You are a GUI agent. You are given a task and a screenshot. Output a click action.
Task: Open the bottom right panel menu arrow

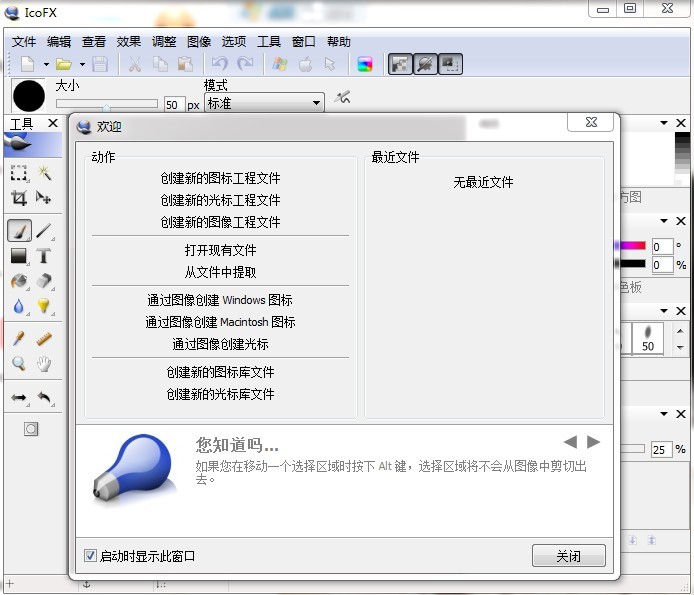[663, 414]
